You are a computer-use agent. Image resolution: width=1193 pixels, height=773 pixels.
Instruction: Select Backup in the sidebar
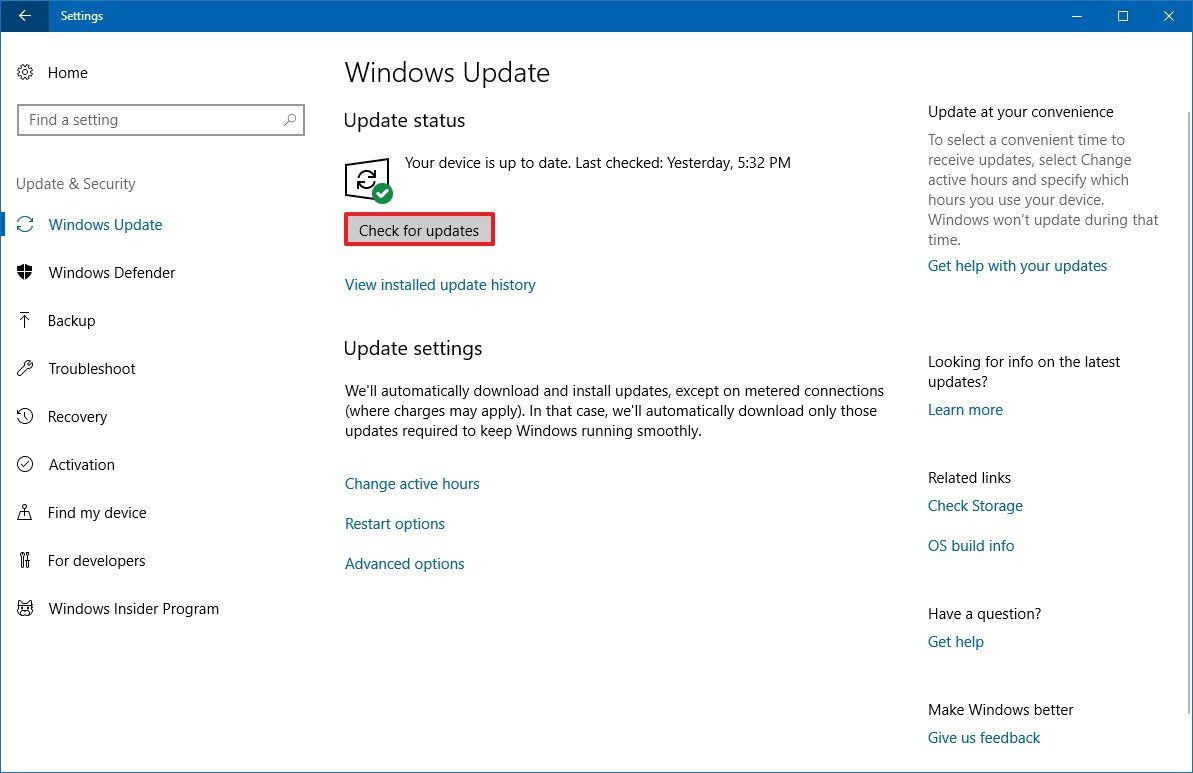click(x=72, y=320)
